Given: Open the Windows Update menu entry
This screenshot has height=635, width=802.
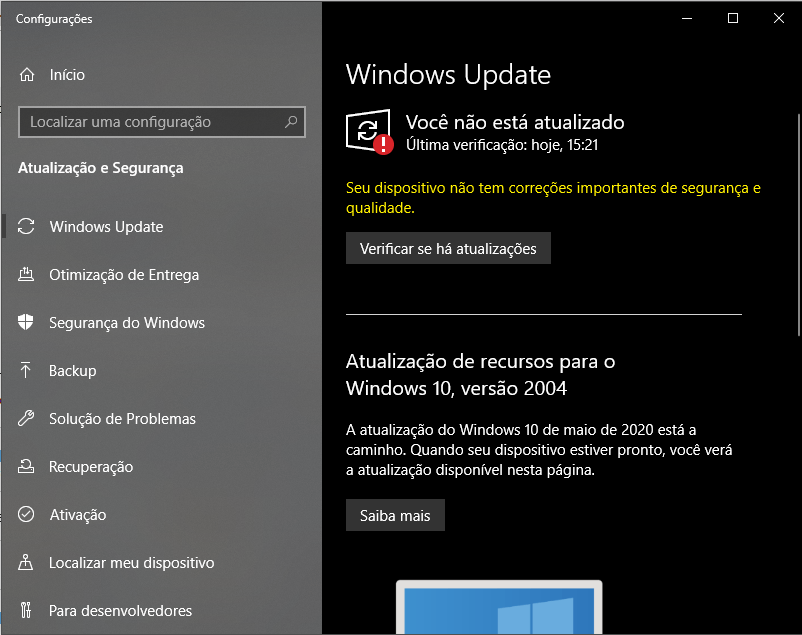Looking at the screenshot, I should pos(162,227).
